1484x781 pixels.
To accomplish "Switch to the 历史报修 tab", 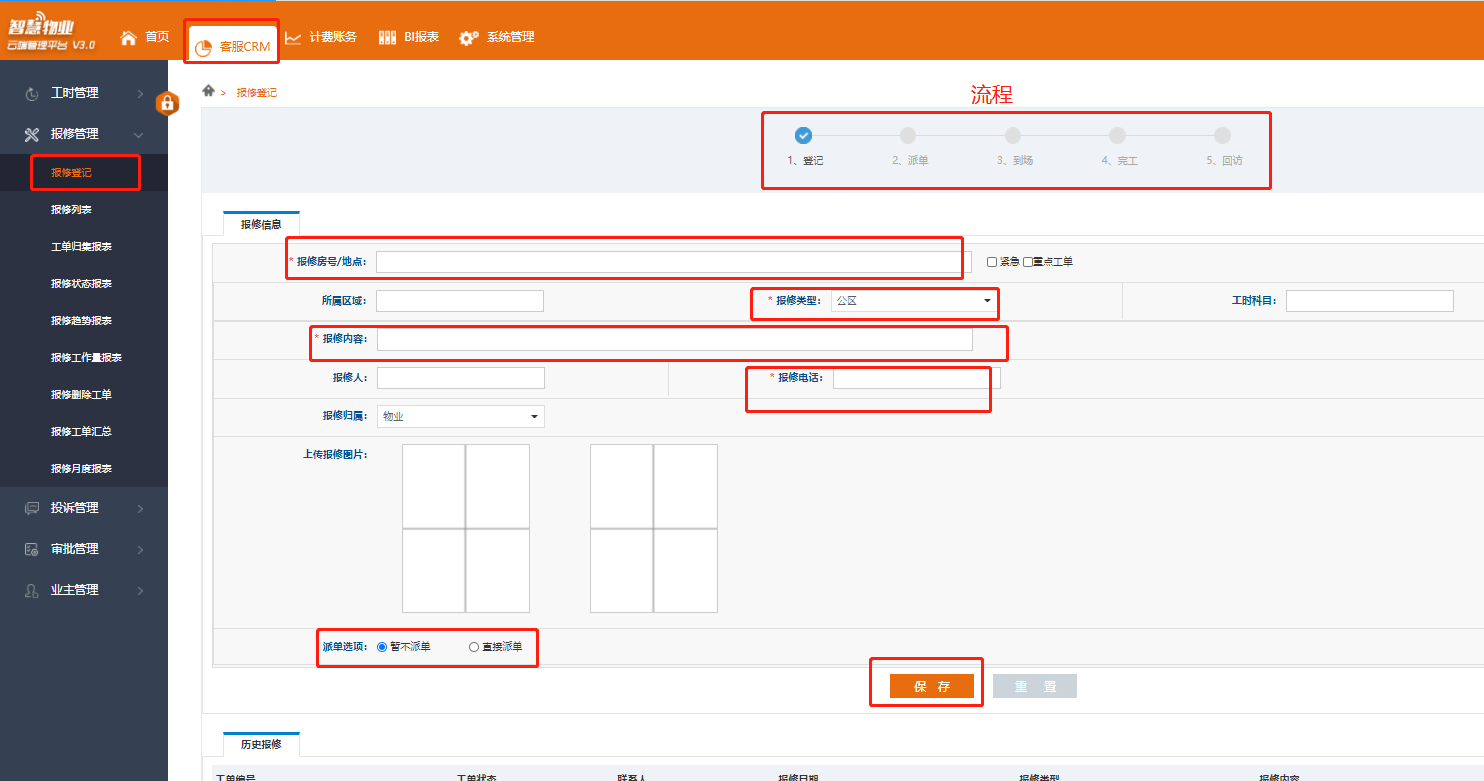I will click(x=261, y=744).
